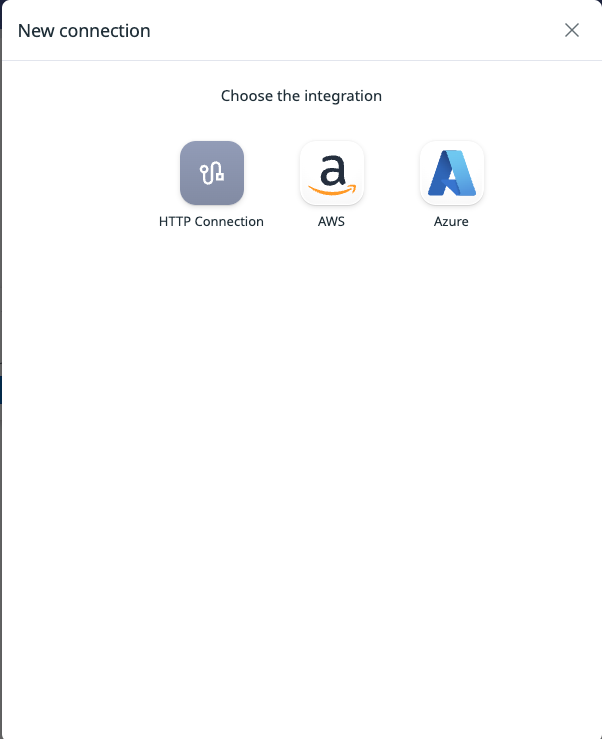Close the New connection dialog
This screenshot has width=602, height=739.
[571, 30]
